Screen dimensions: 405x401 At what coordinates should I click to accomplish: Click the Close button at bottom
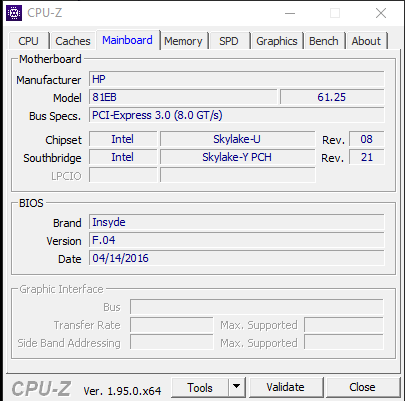tap(363, 388)
